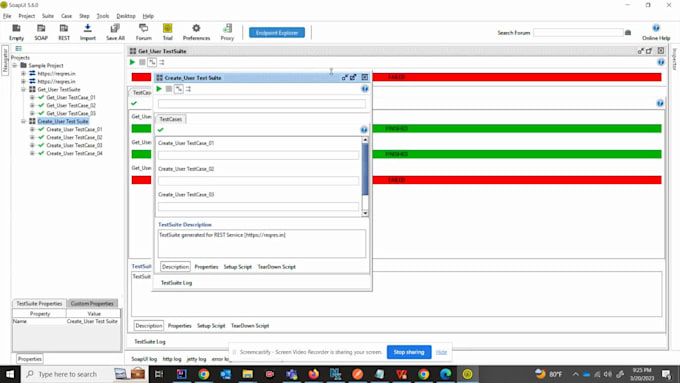The width and height of the screenshot is (680, 383).
Task: Run the Get_User TestSuite
Action: [x=132, y=62]
